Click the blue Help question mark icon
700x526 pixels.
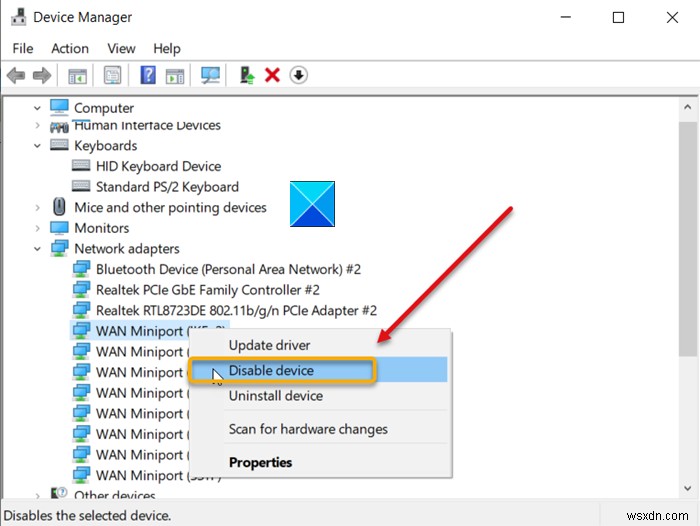(x=148, y=75)
